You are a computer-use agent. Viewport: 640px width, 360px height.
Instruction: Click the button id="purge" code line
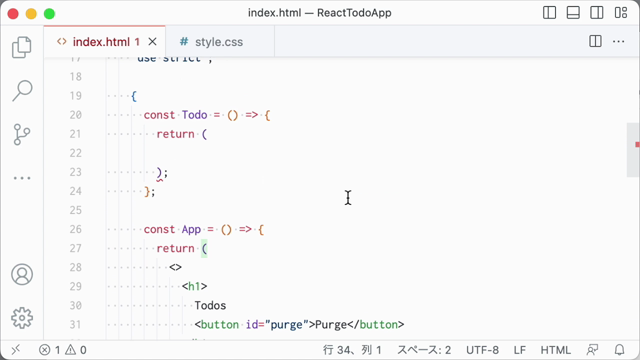(x=299, y=324)
